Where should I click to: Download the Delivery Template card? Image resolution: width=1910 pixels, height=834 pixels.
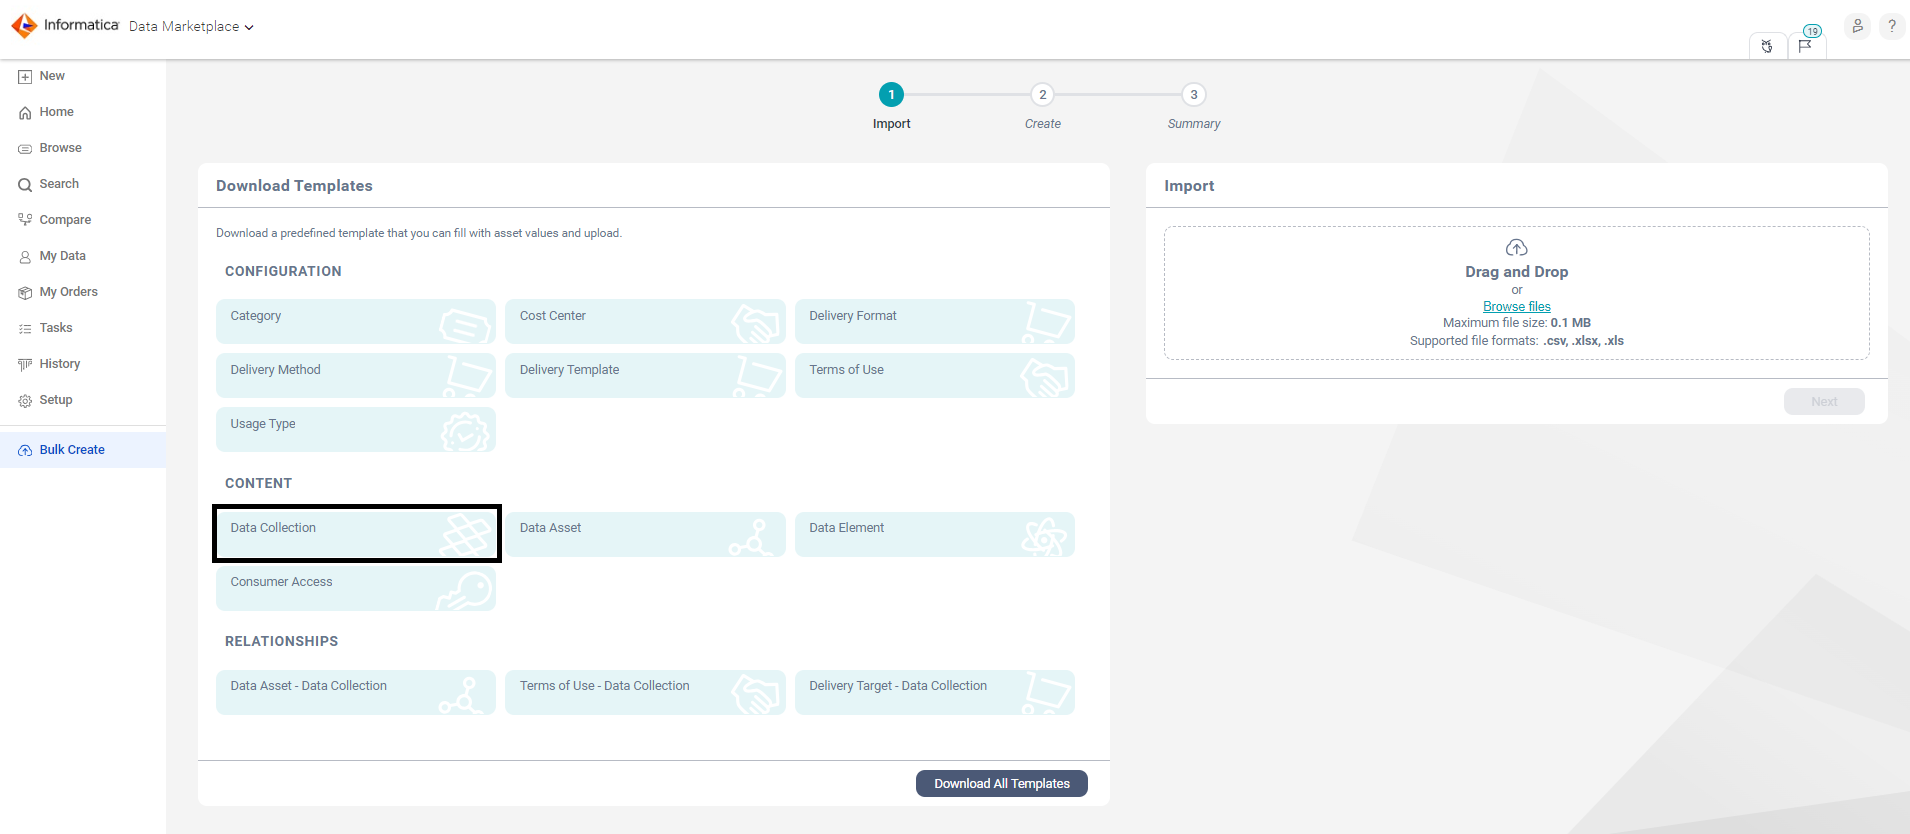645,375
